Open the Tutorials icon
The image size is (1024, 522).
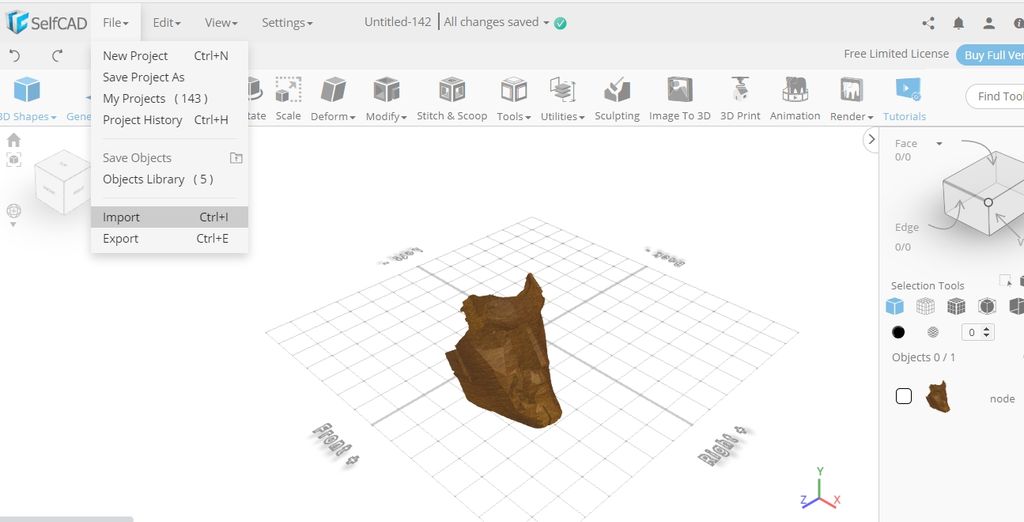904,99
